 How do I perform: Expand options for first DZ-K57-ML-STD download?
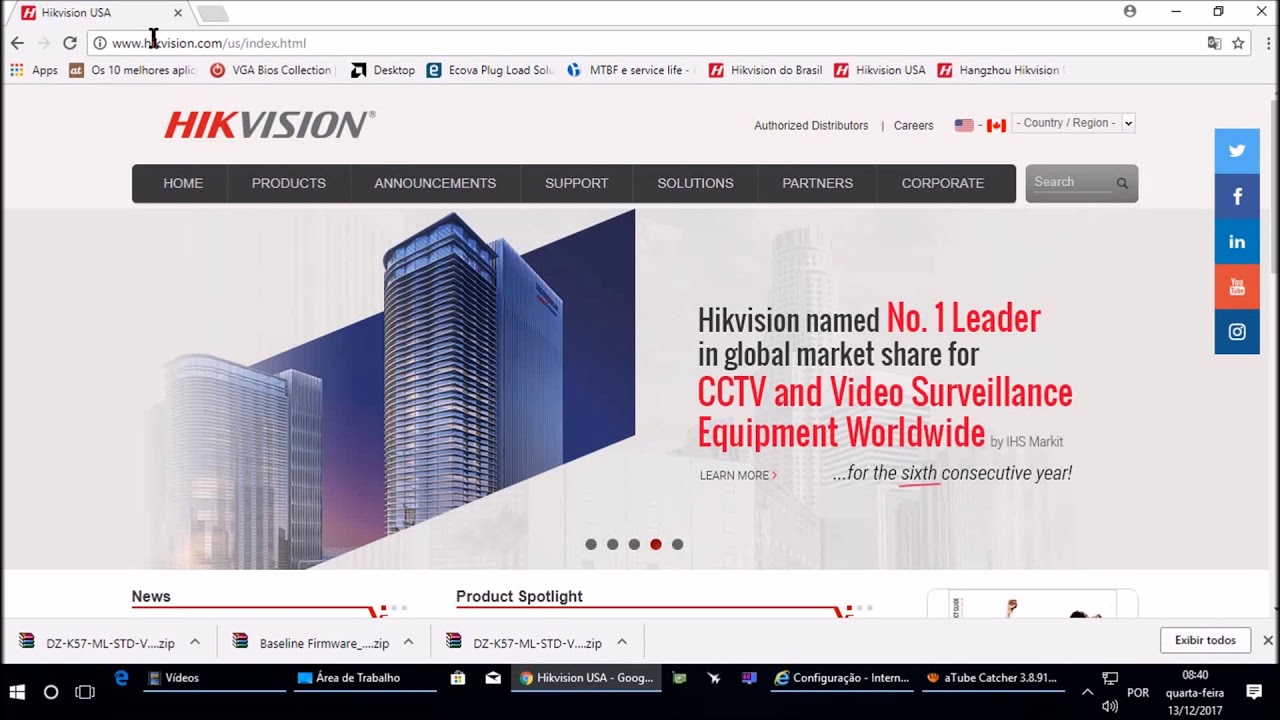pos(195,642)
